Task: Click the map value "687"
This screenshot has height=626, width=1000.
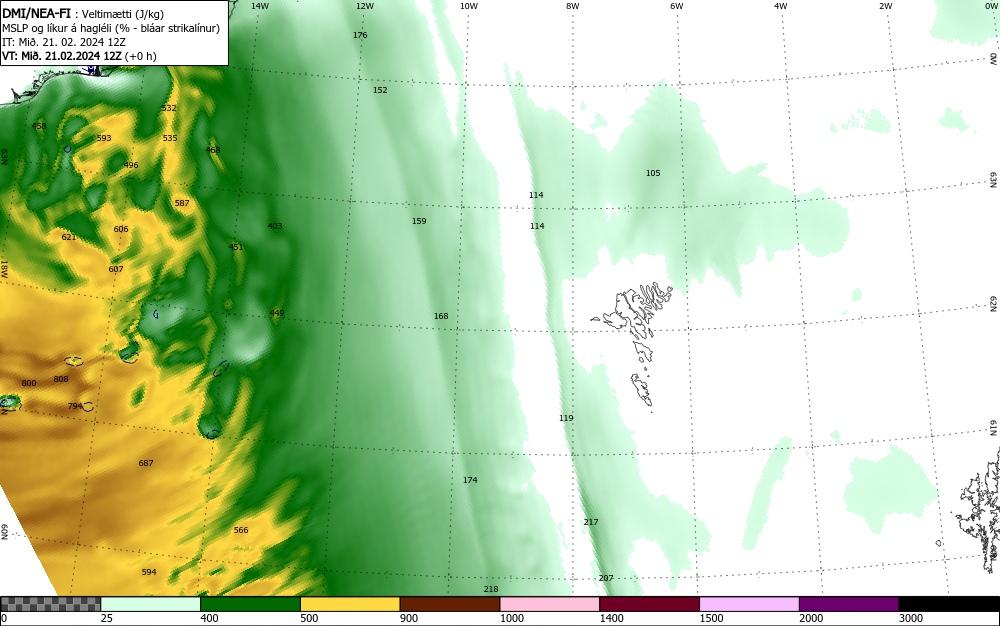Action: click(146, 463)
